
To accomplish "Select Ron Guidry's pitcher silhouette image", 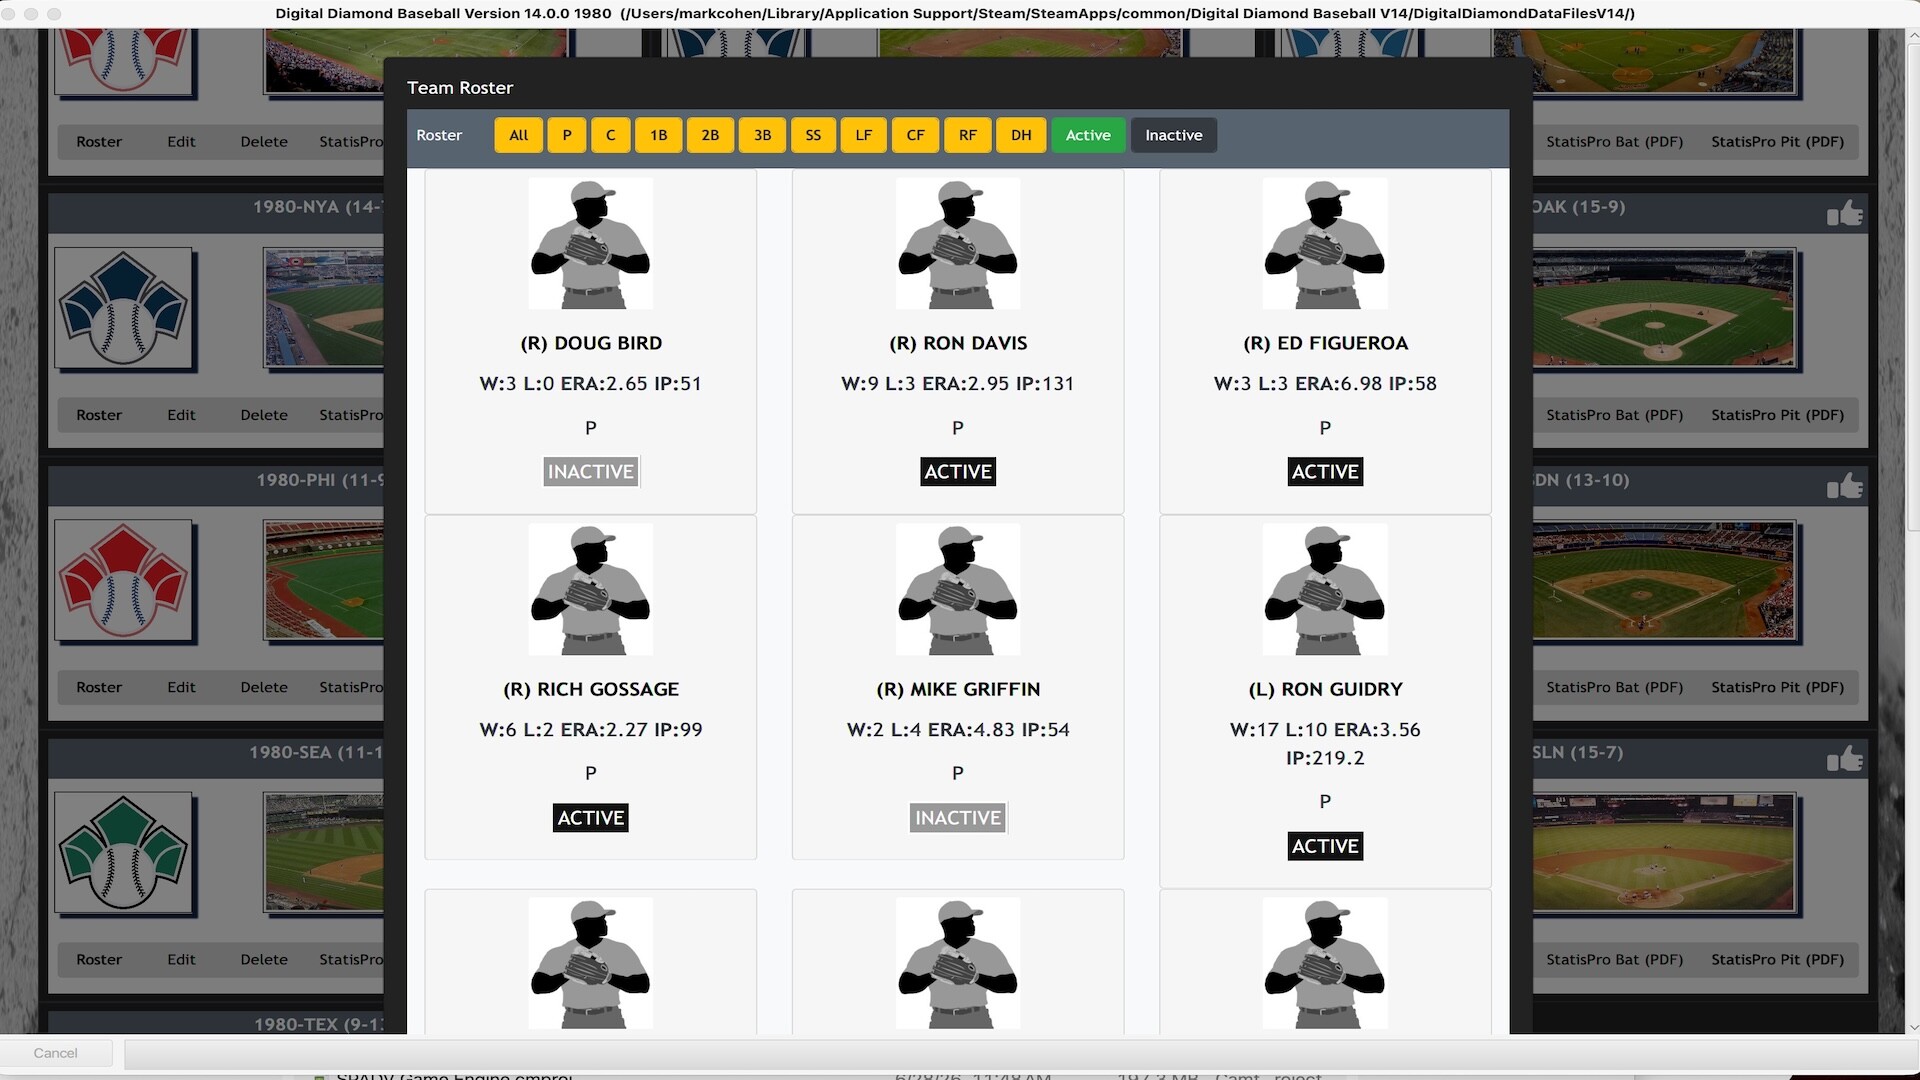I will pos(1325,589).
